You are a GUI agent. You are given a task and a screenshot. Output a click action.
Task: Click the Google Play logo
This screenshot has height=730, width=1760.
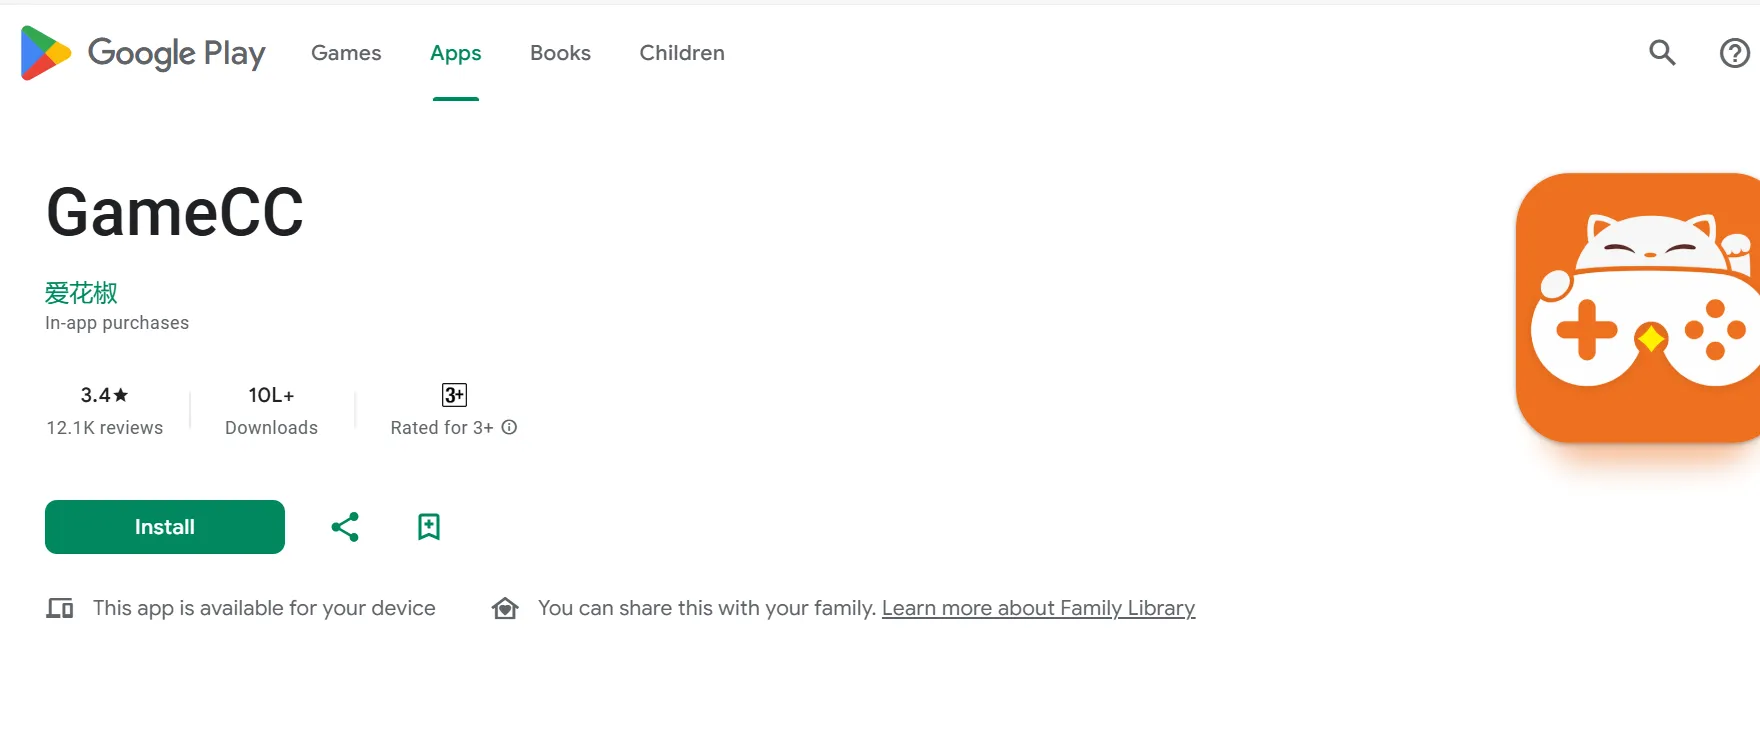coord(143,53)
